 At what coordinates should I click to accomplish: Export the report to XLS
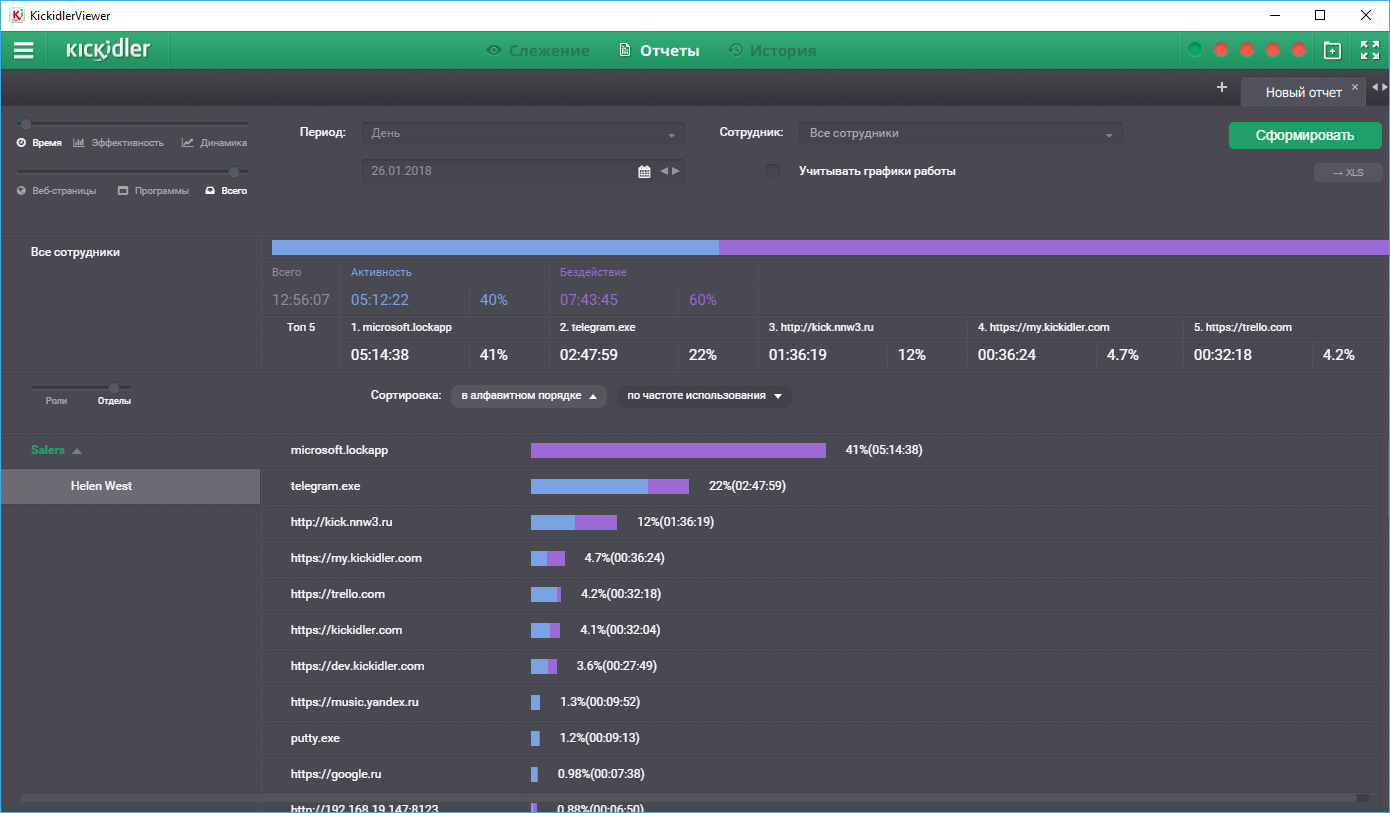coord(1348,173)
